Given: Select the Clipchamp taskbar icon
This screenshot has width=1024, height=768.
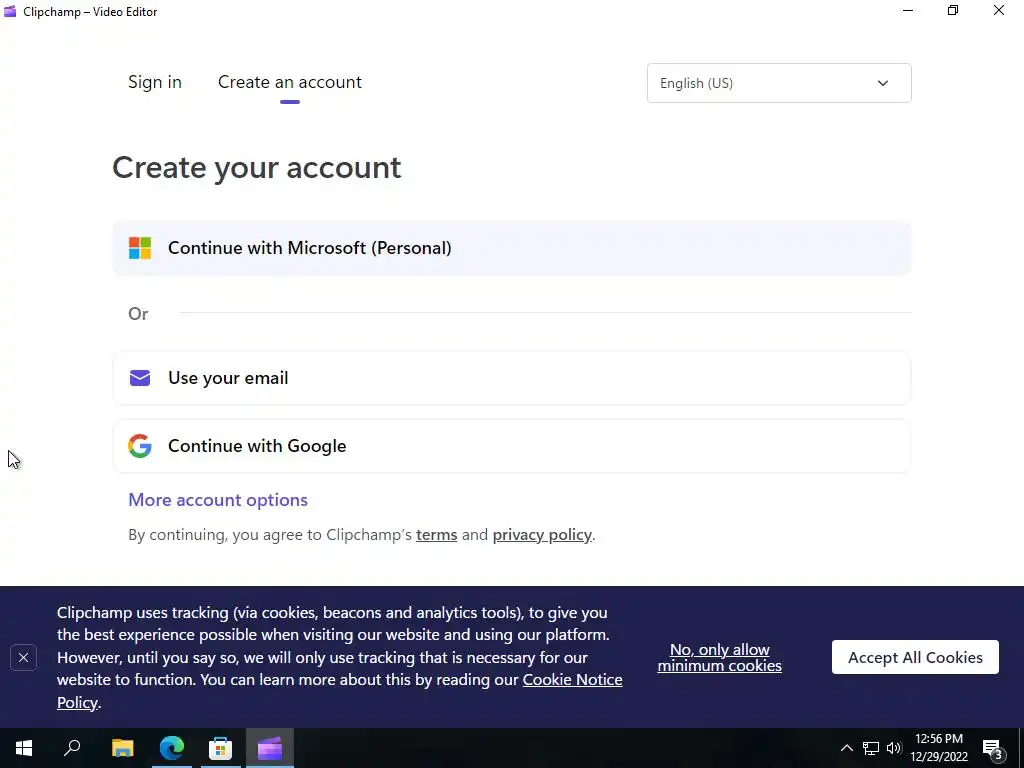Looking at the screenshot, I should [270, 748].
